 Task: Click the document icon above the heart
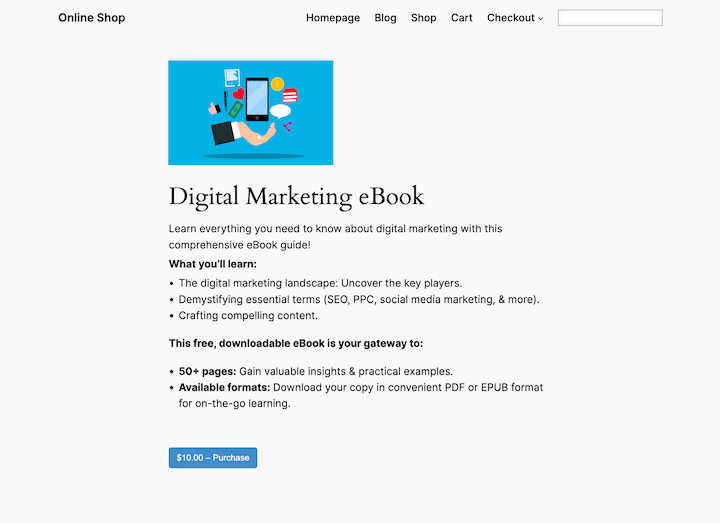coord(232,77)
